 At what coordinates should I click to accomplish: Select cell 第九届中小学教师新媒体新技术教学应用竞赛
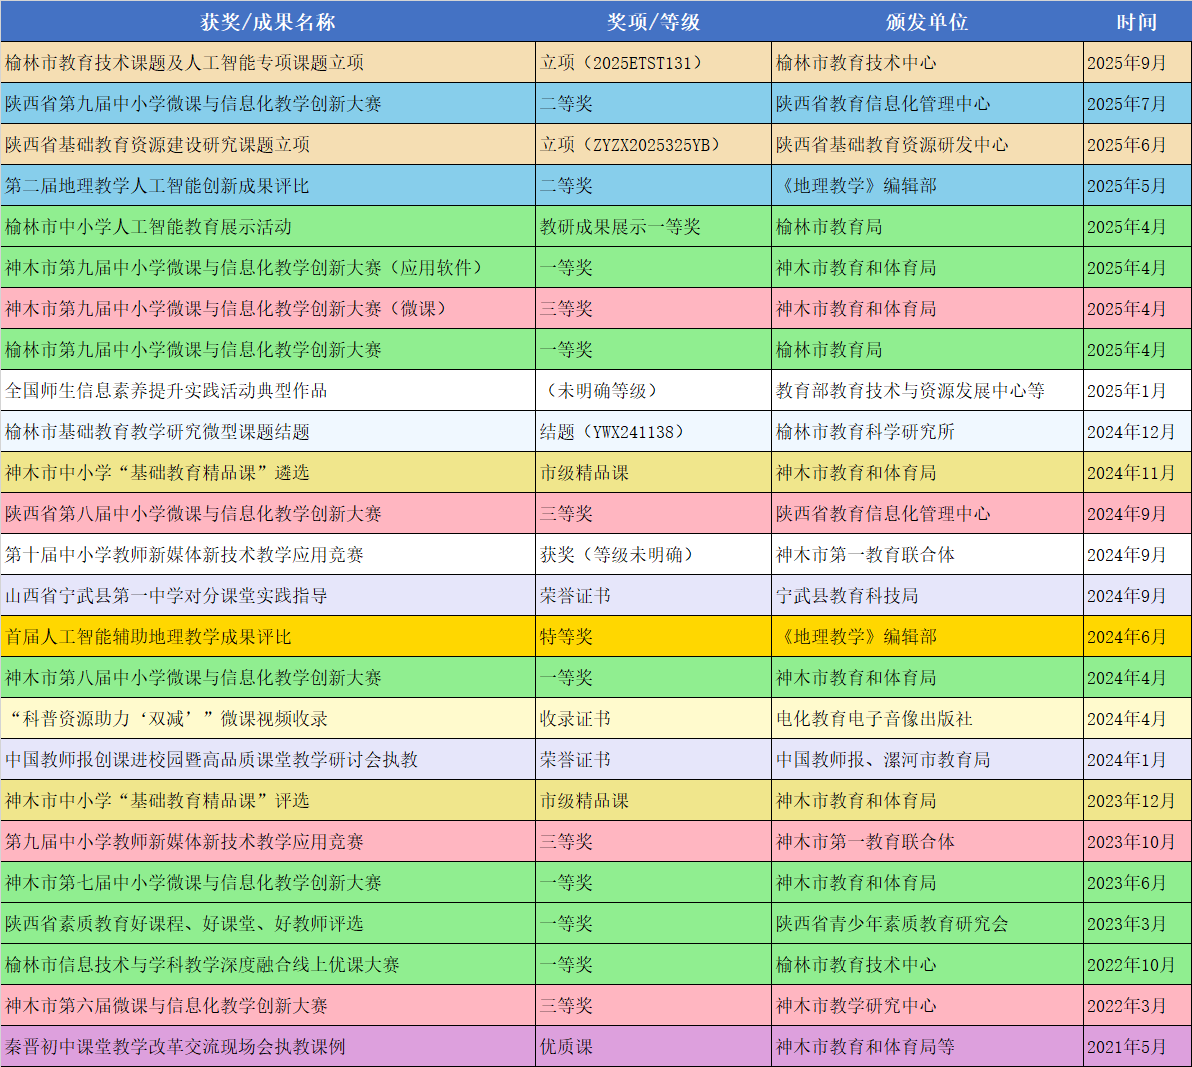[x=268, y=842]
